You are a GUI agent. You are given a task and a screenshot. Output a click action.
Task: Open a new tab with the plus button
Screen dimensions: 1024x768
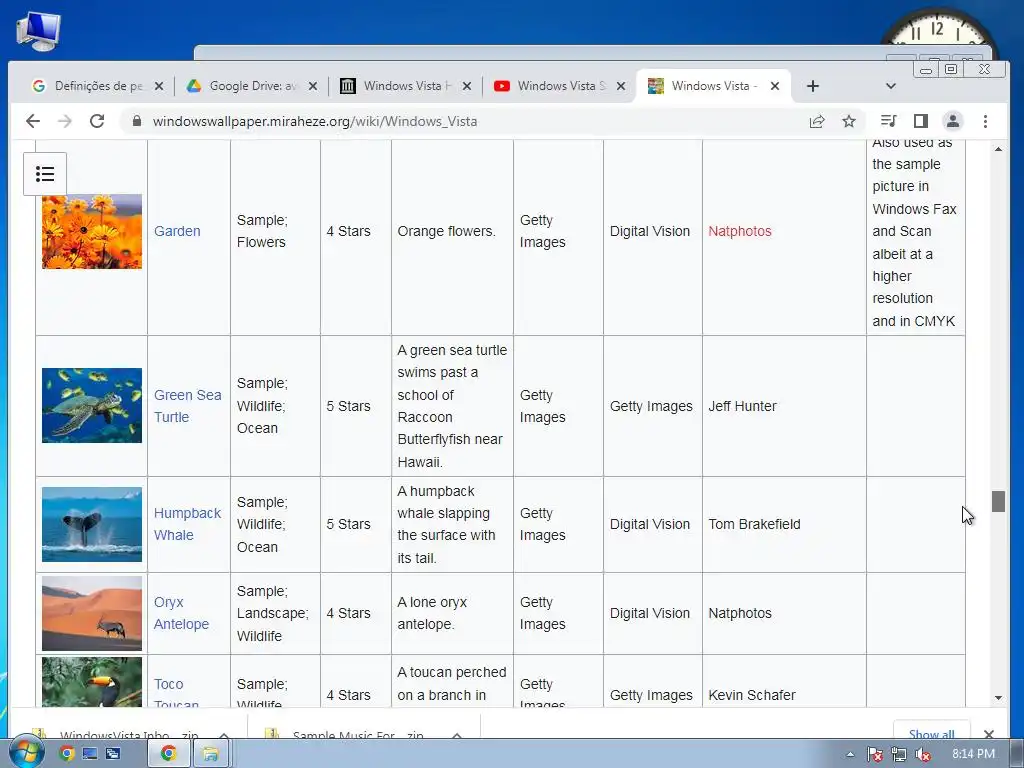812,86
